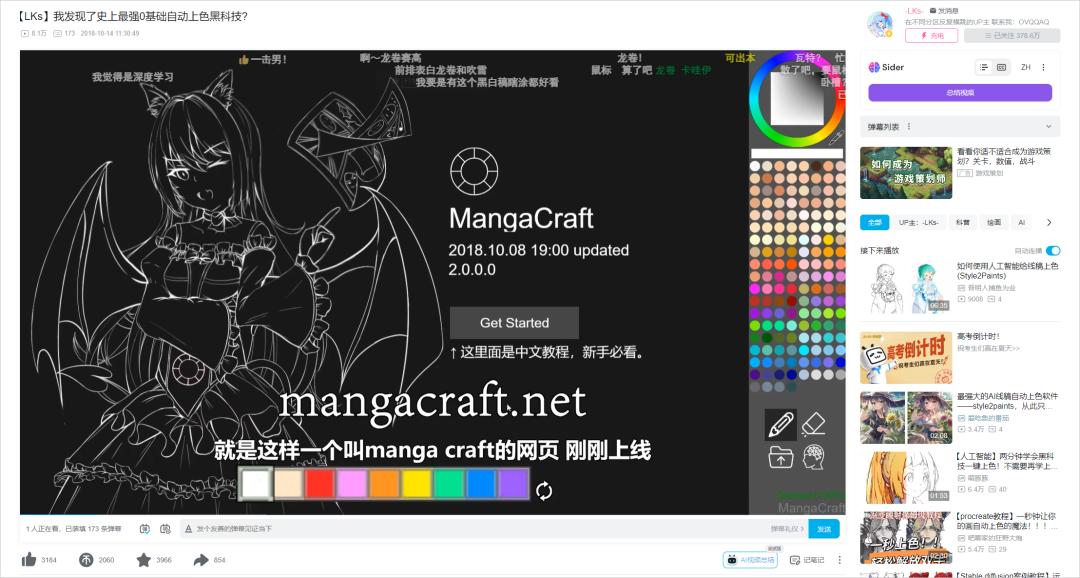
Task: Click the 已关注 378.6万 button
Action: (1012, 36)
